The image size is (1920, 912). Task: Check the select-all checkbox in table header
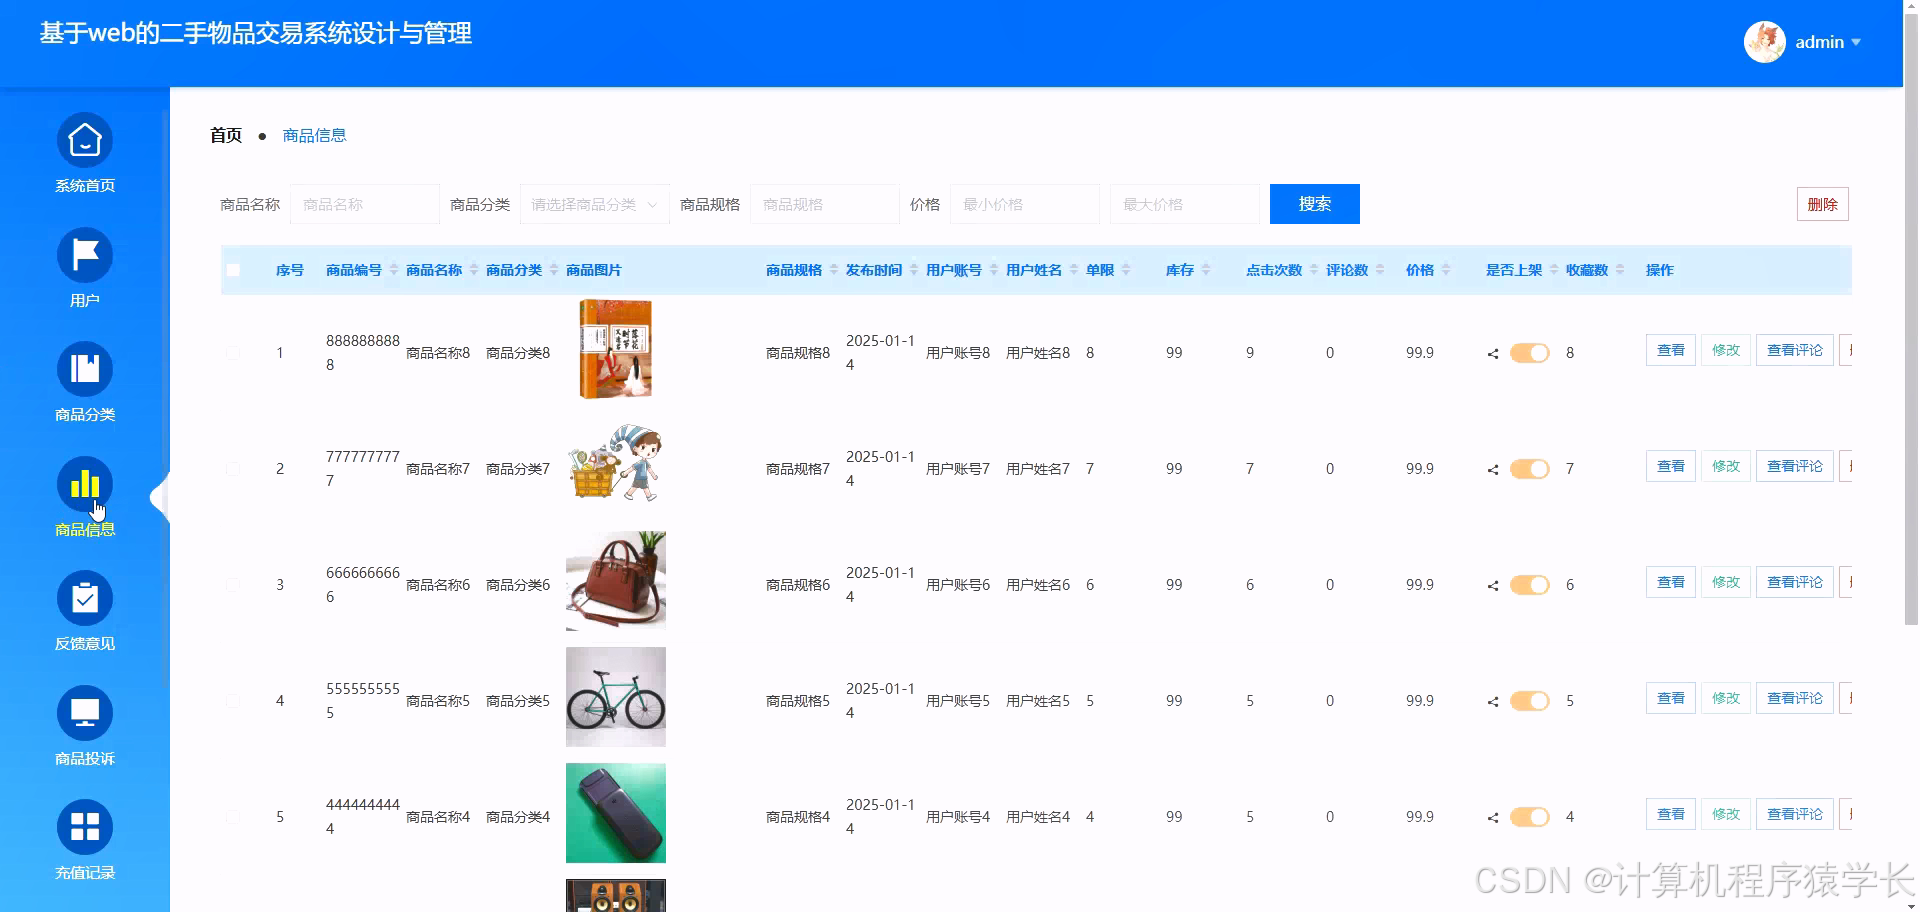[x=233, y=270]
